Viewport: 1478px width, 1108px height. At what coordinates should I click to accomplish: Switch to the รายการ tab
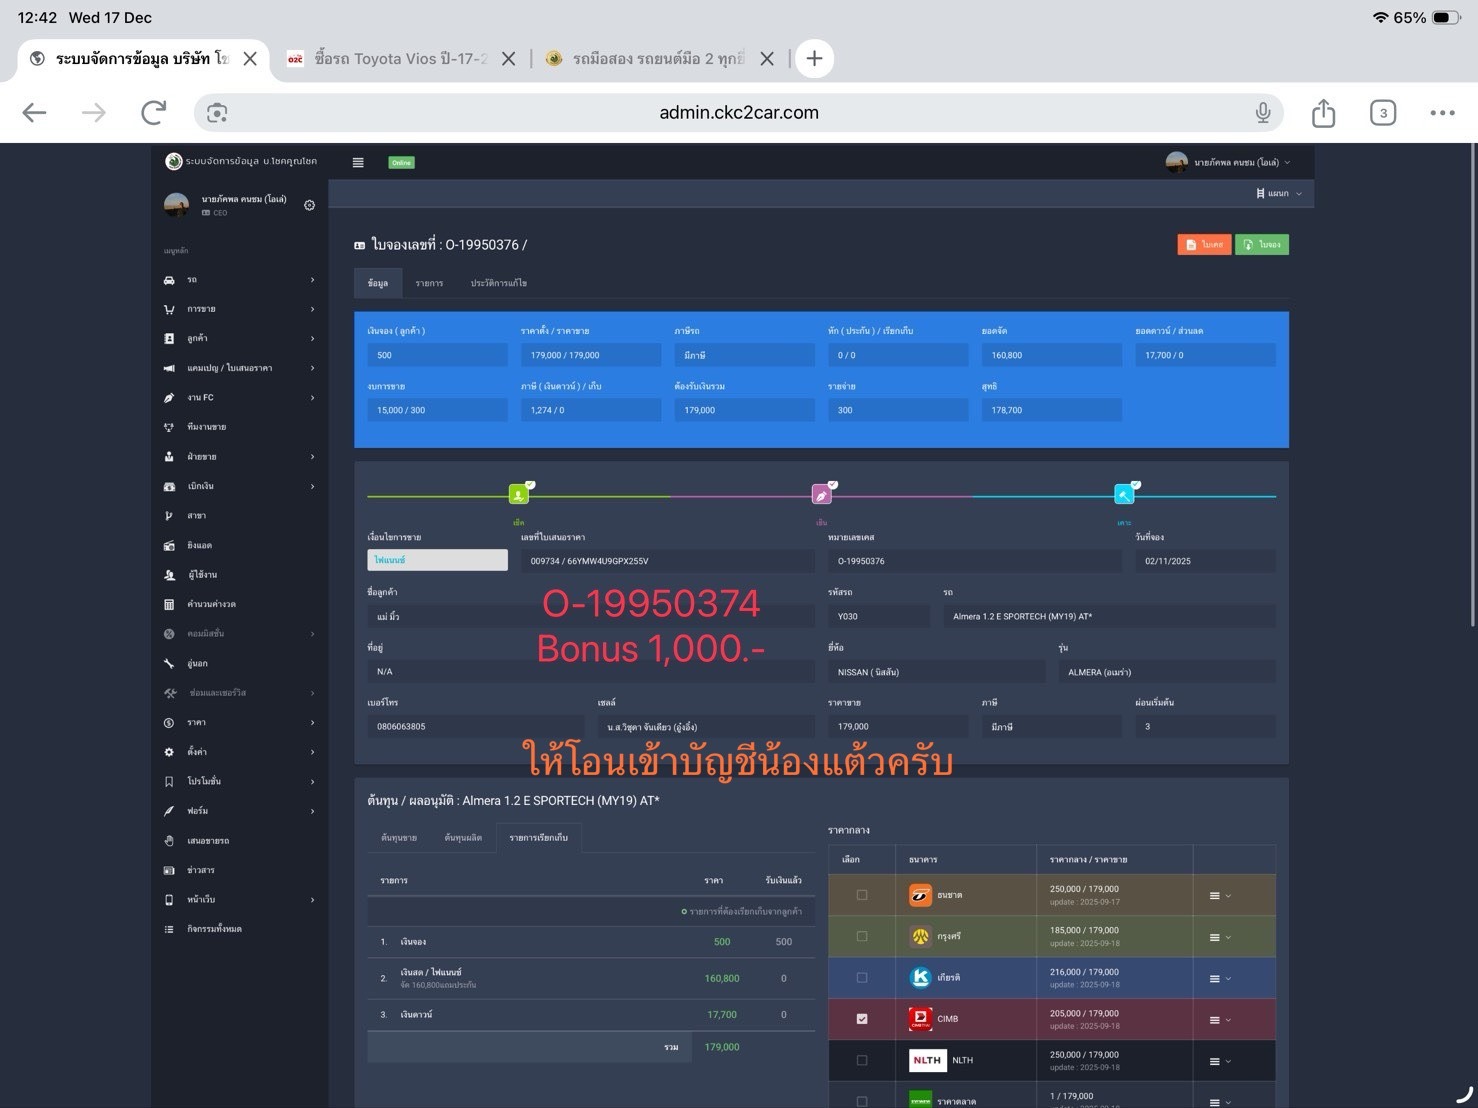click(429, 283)
